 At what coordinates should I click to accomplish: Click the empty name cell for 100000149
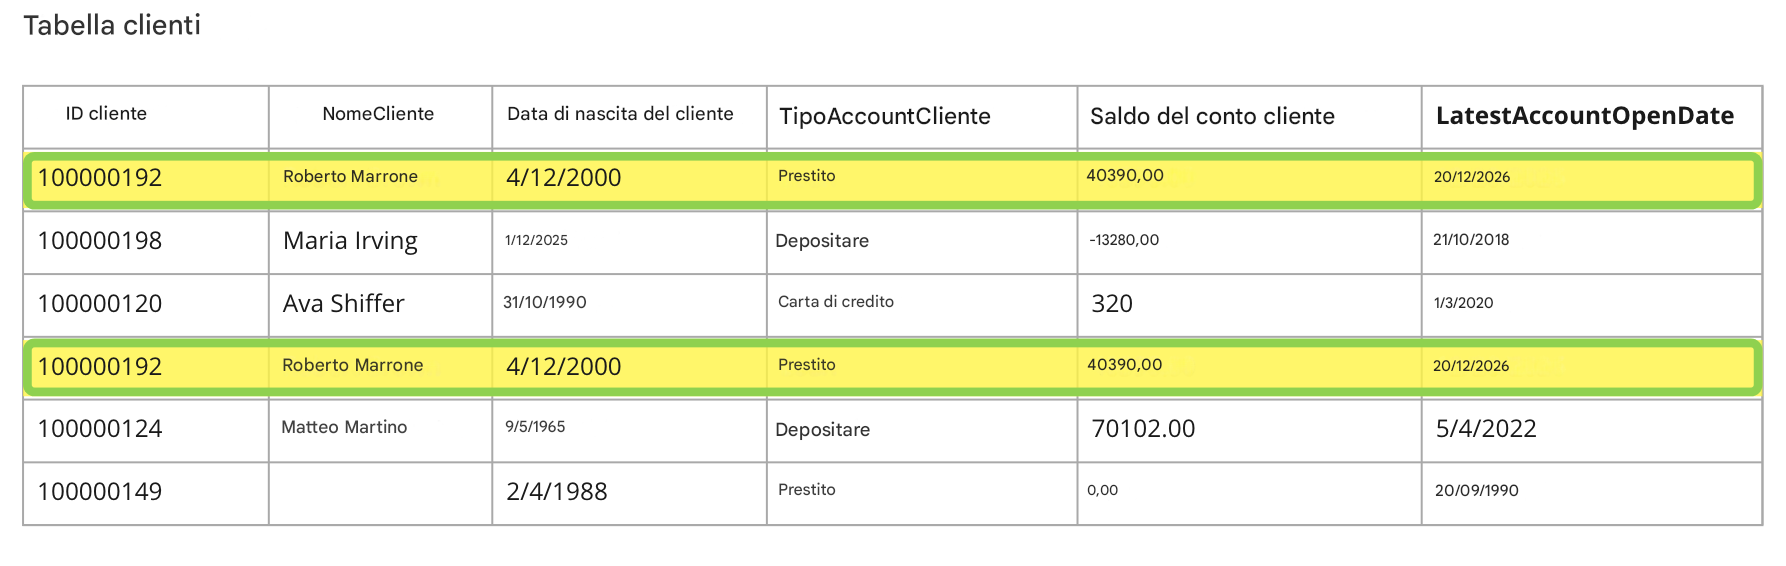tap(380, 493)
